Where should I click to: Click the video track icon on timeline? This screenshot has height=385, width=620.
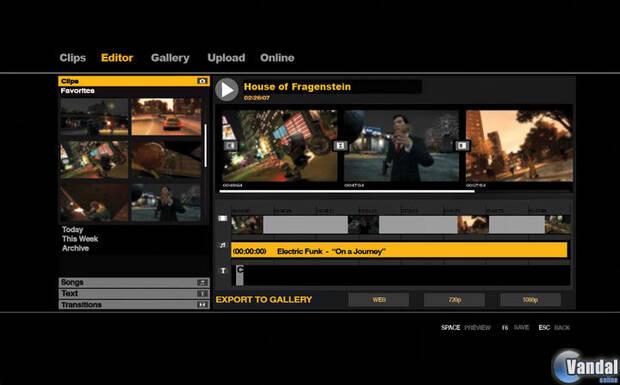coord(223,218)
